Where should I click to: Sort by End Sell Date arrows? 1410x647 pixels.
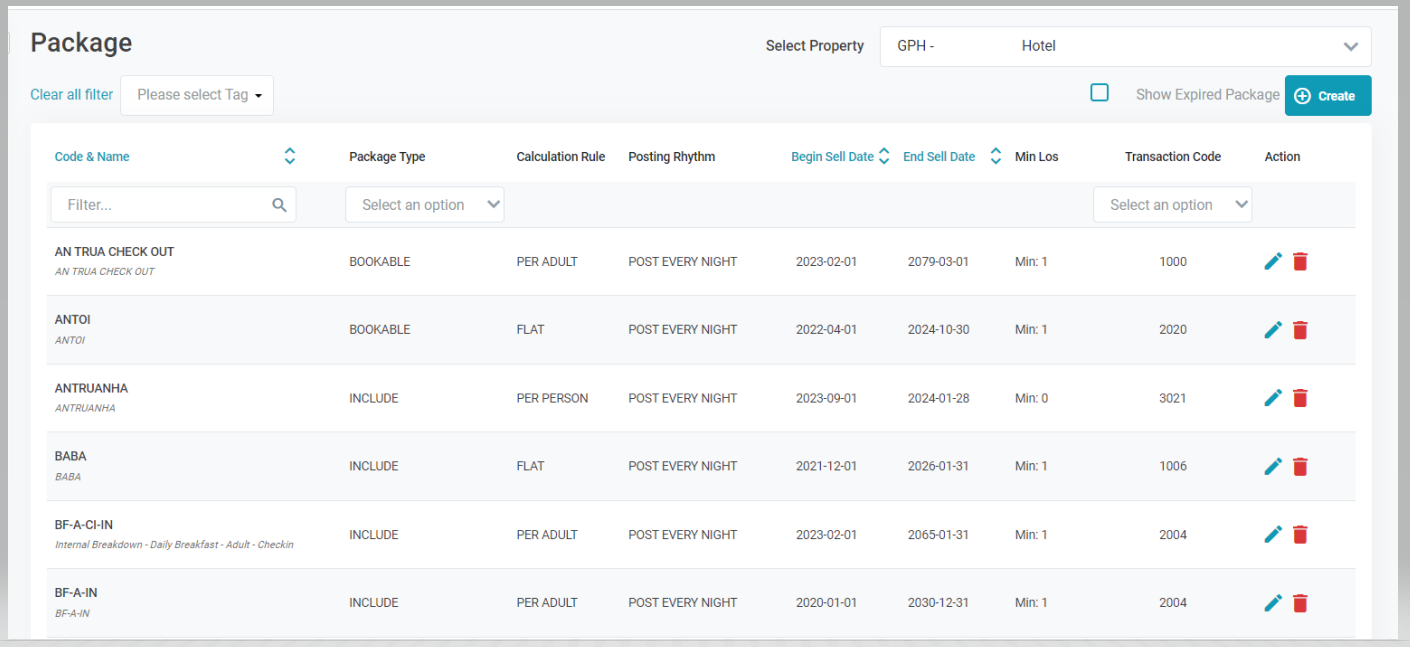point(995,156)
